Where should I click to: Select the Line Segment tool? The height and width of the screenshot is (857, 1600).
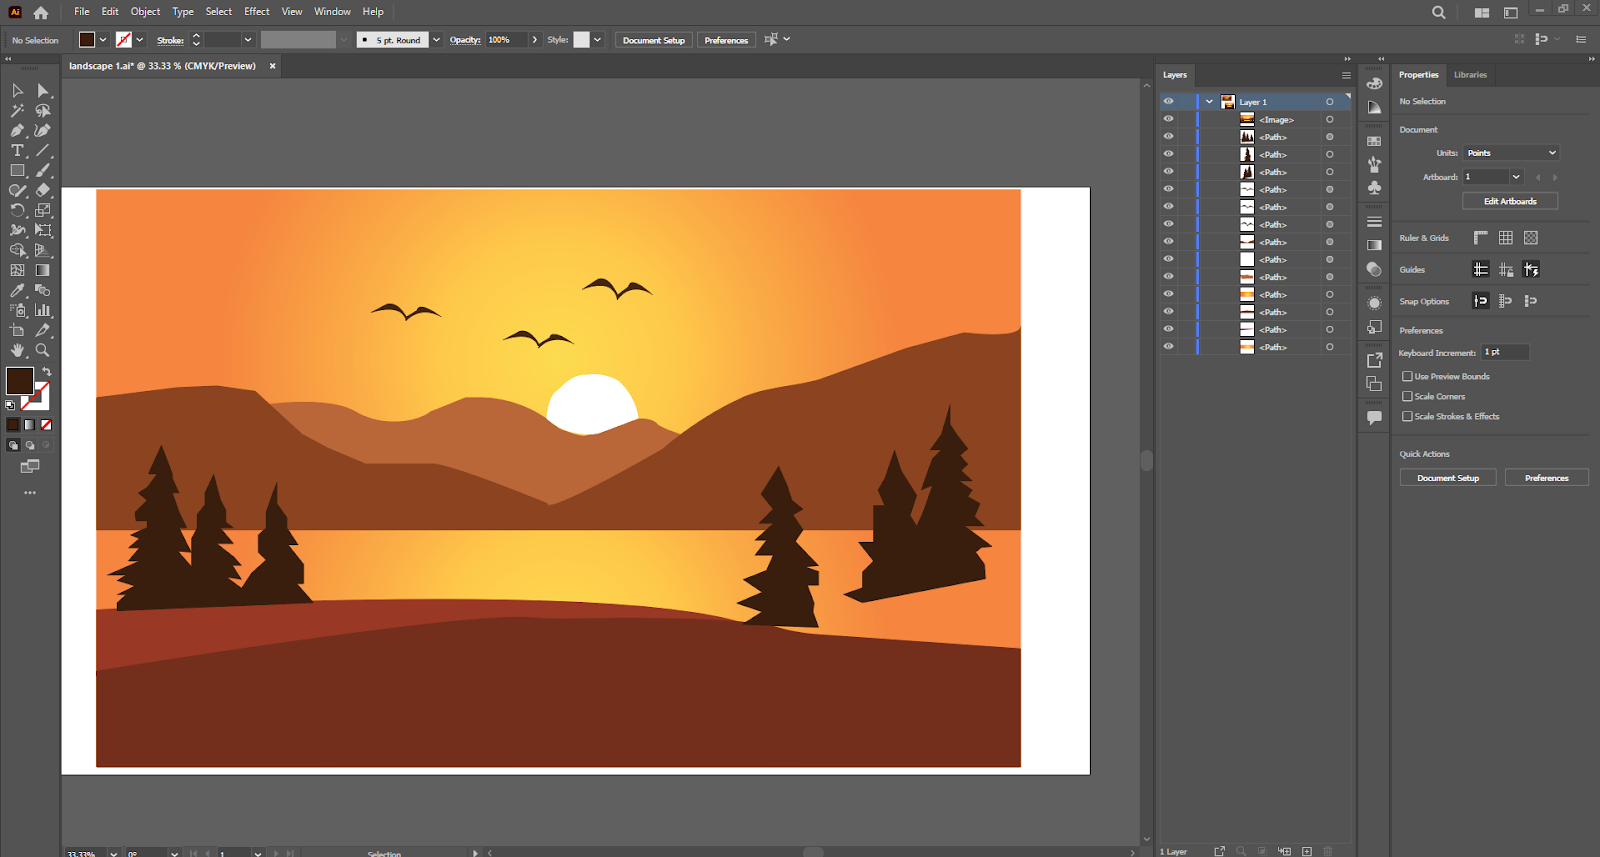pos(43,150)
